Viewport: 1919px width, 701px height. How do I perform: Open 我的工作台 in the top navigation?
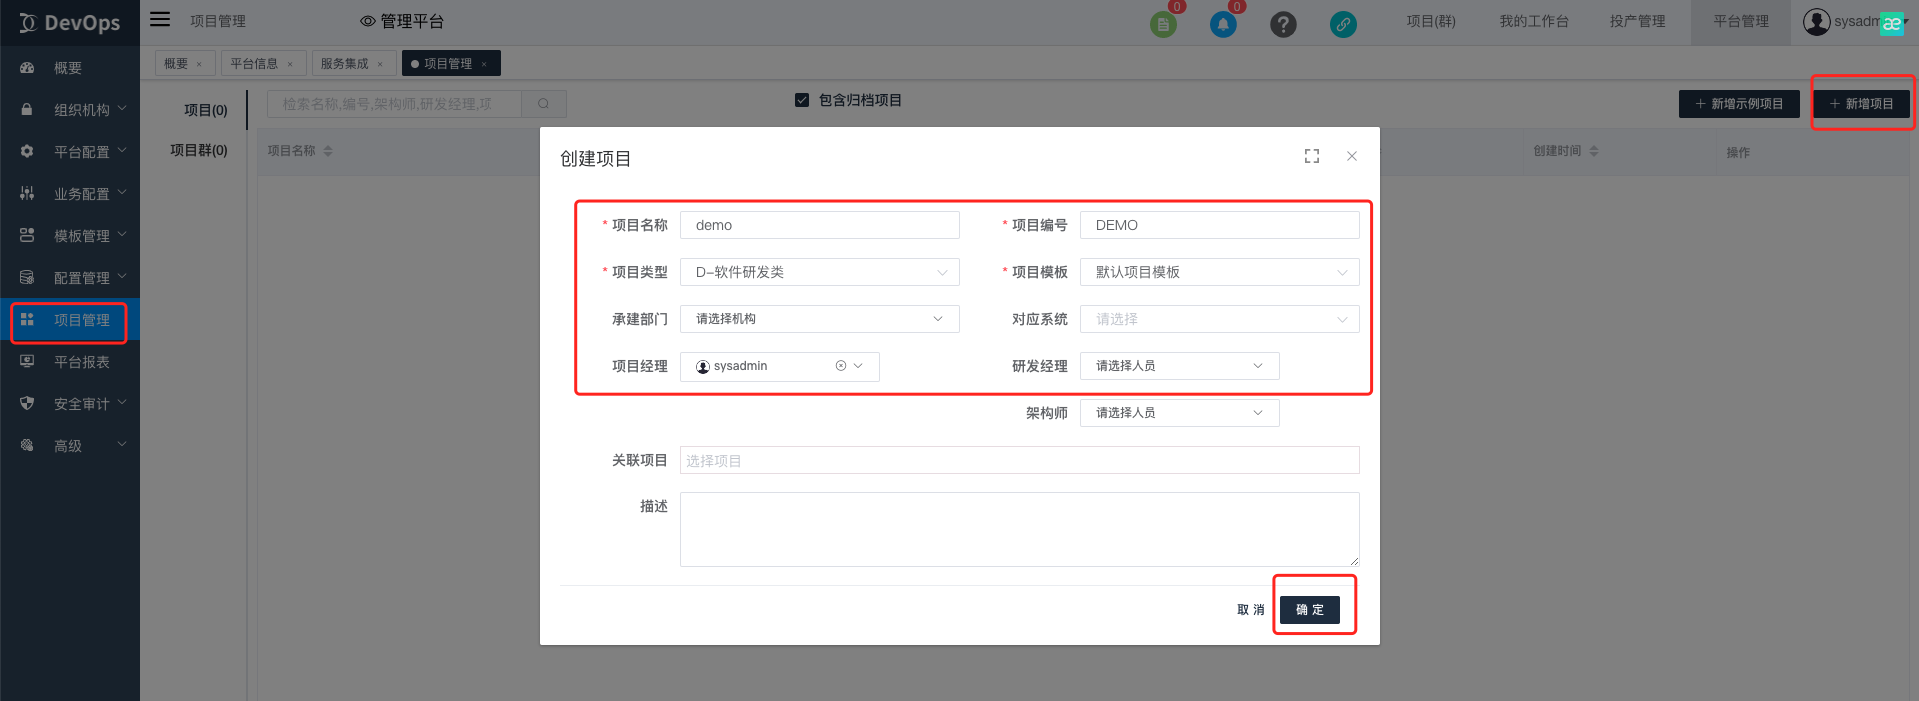1533,22
